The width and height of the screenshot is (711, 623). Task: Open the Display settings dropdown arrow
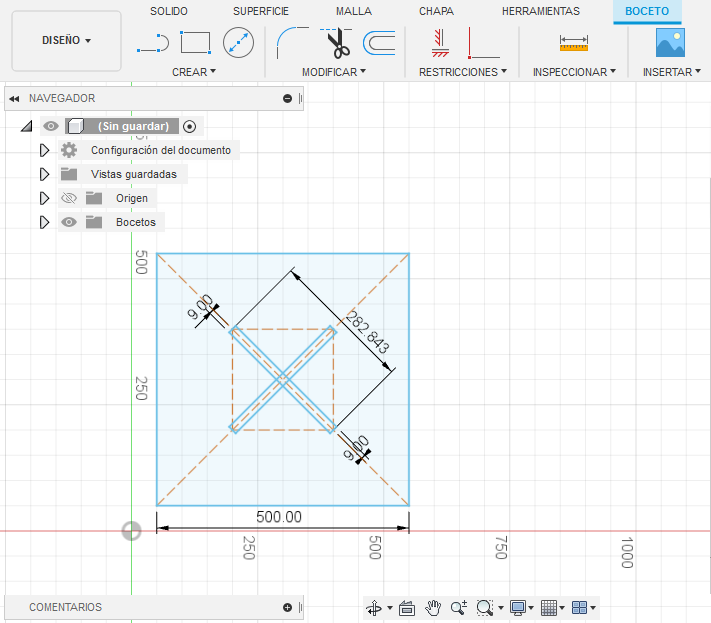(x=531, y=608)
